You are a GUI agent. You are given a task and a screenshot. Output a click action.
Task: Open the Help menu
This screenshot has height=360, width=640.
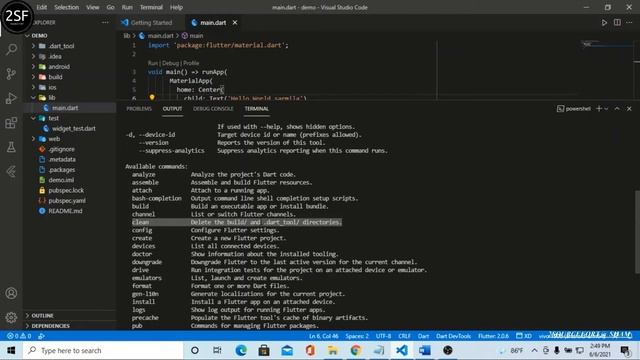click(176, 7)
